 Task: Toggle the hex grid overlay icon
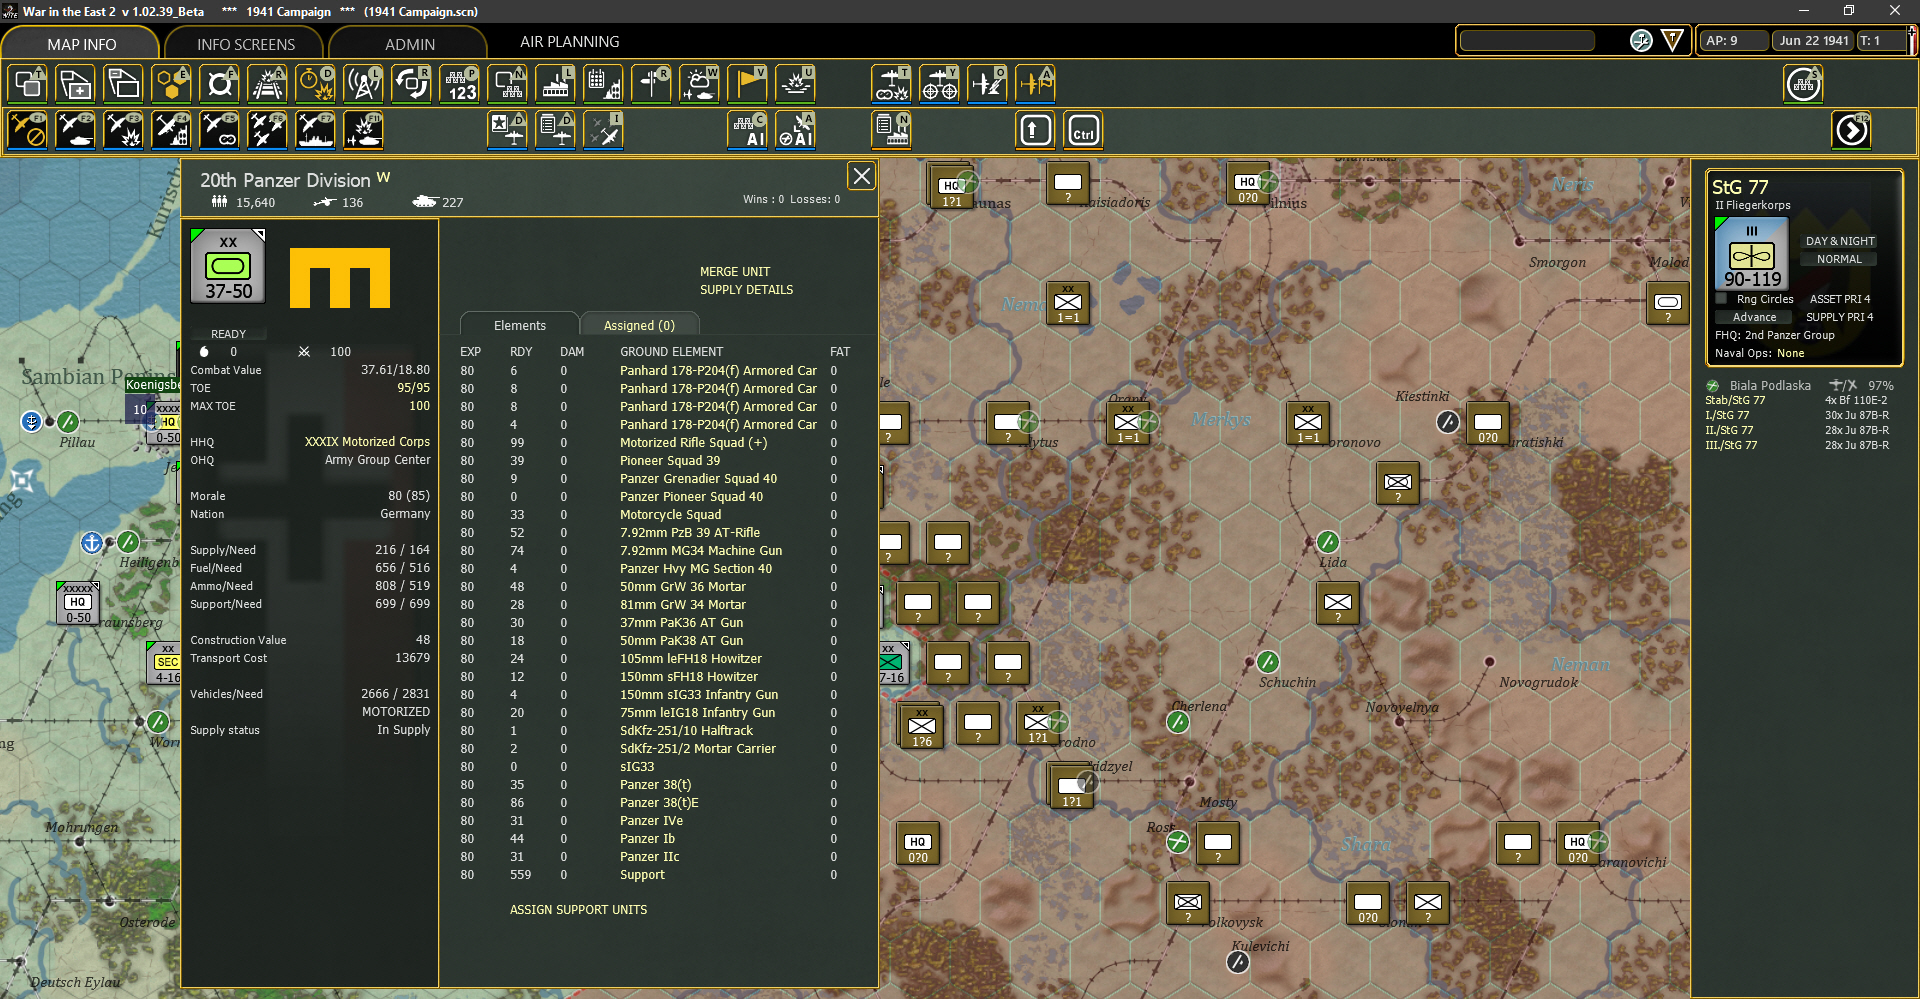pos(171,84)
